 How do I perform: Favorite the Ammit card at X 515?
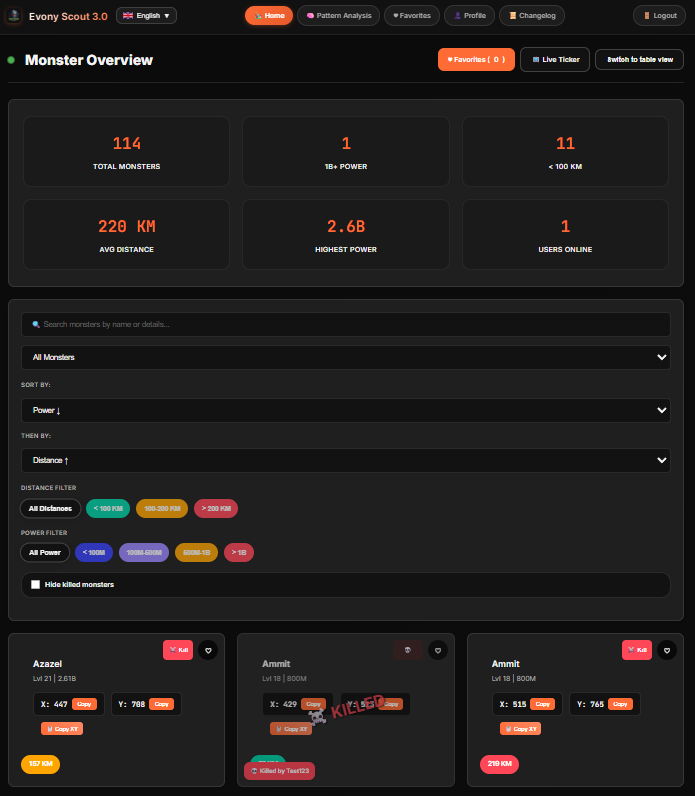667,650
